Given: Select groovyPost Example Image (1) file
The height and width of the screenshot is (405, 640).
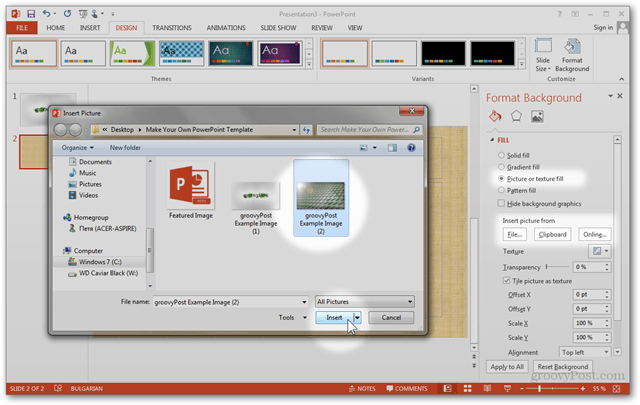Looking at the screenshot, I should coord(256,208).
